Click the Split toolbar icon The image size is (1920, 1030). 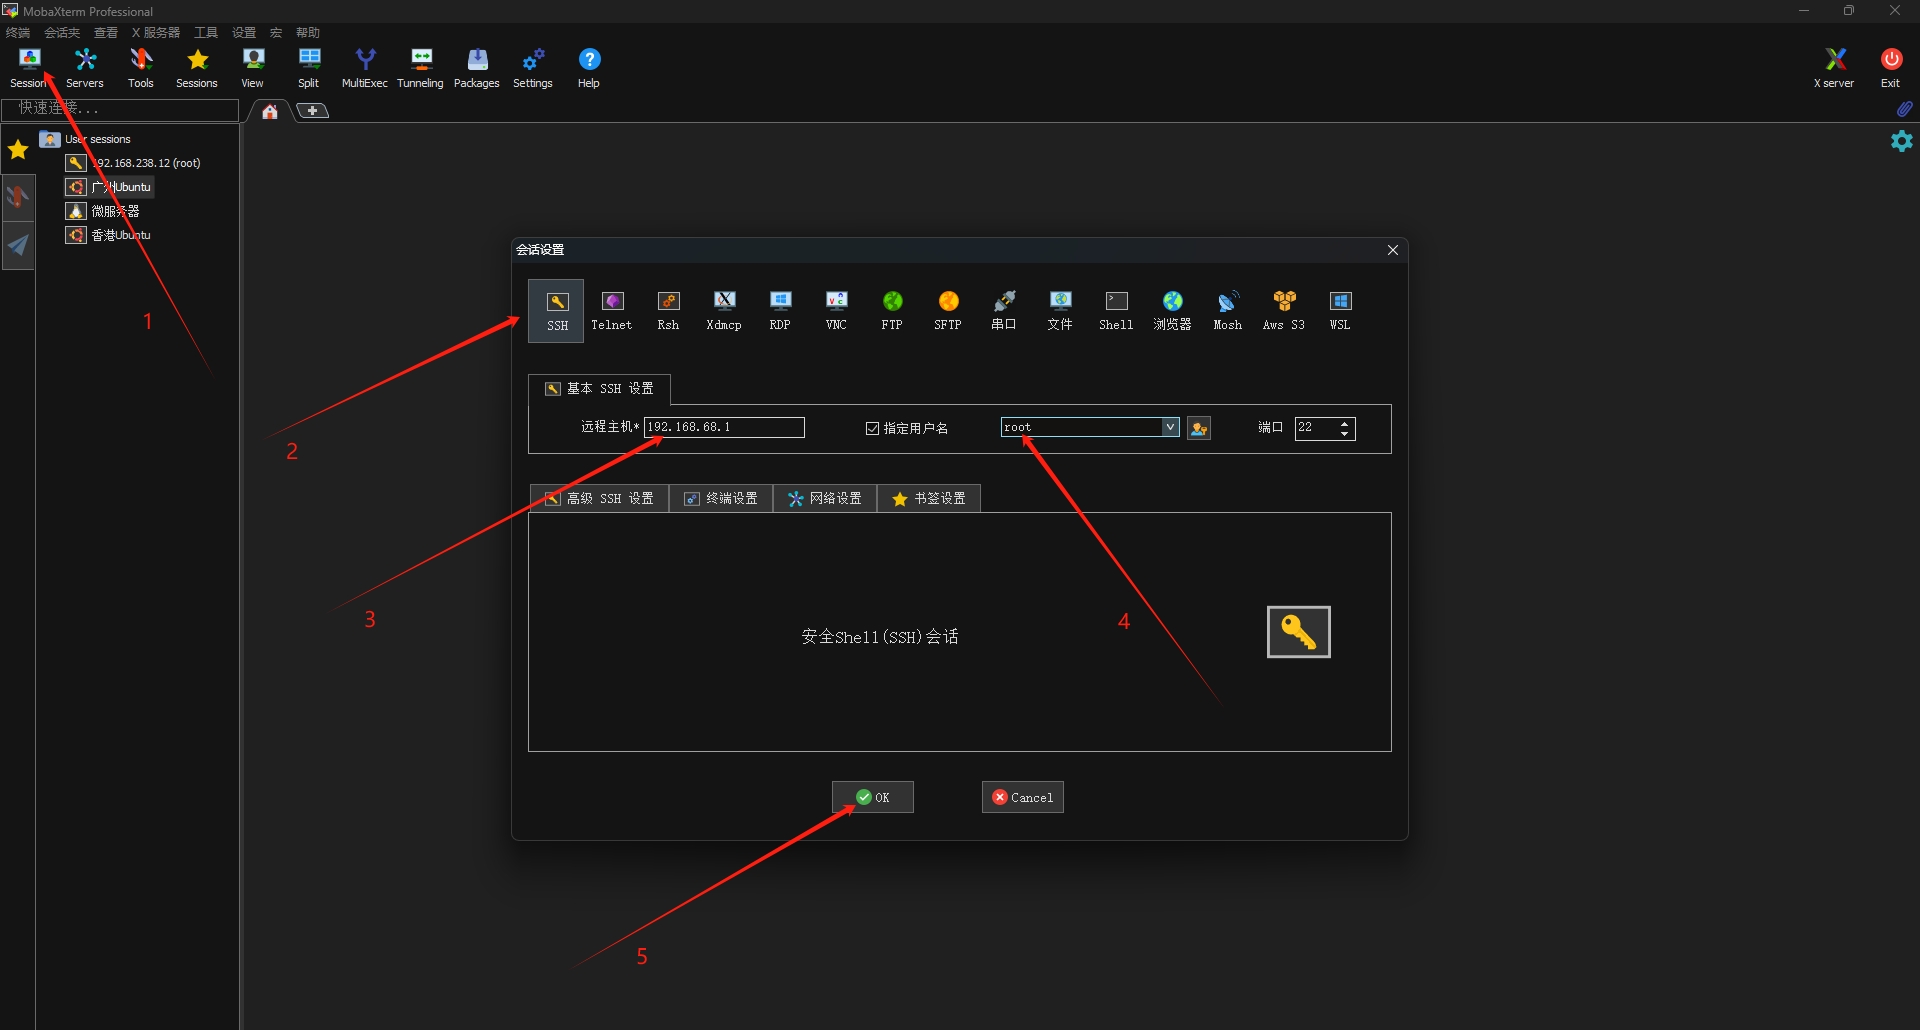pyautogui.click(x=309, y=68)
